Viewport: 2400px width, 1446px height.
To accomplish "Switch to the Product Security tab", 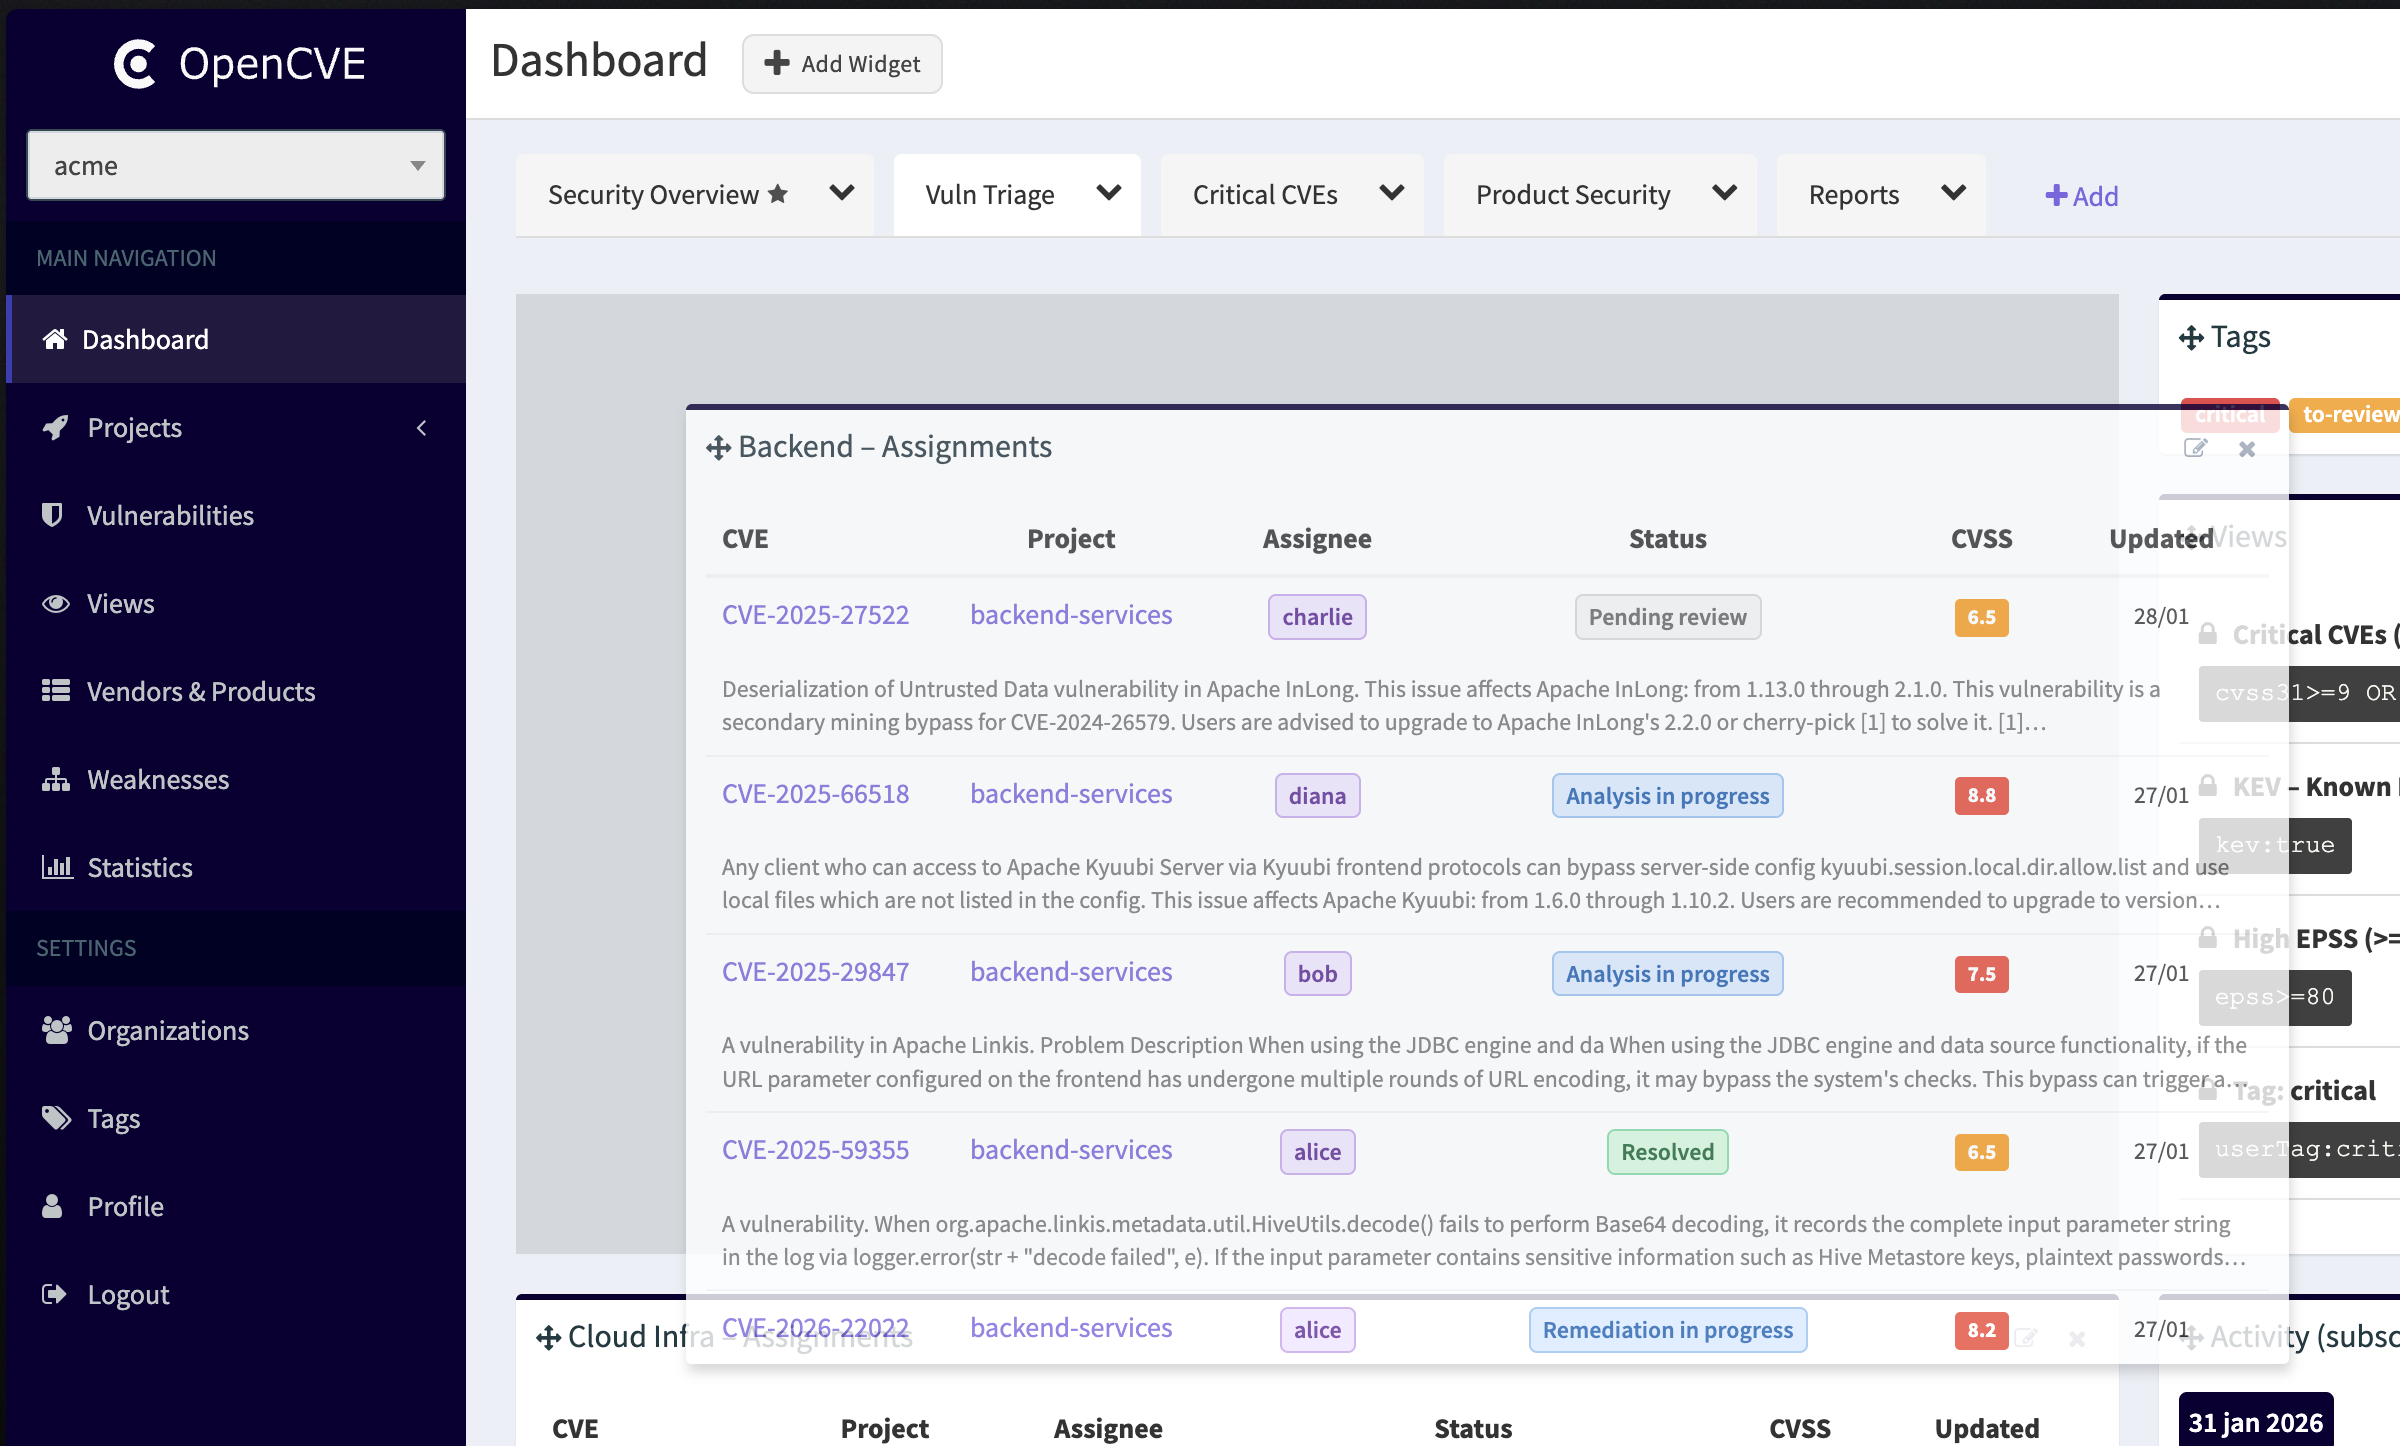I will [1573, 195].
